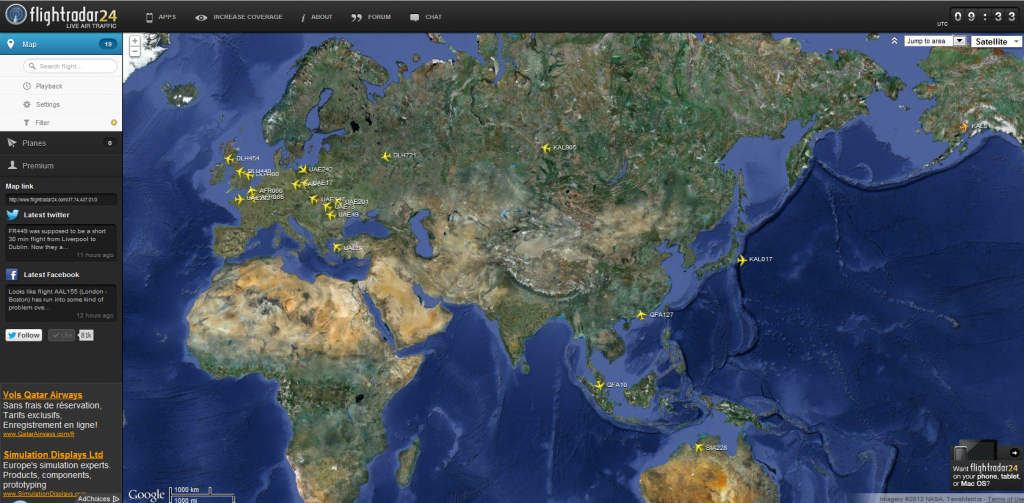Click the Latest twitter heading

point(46,214)
